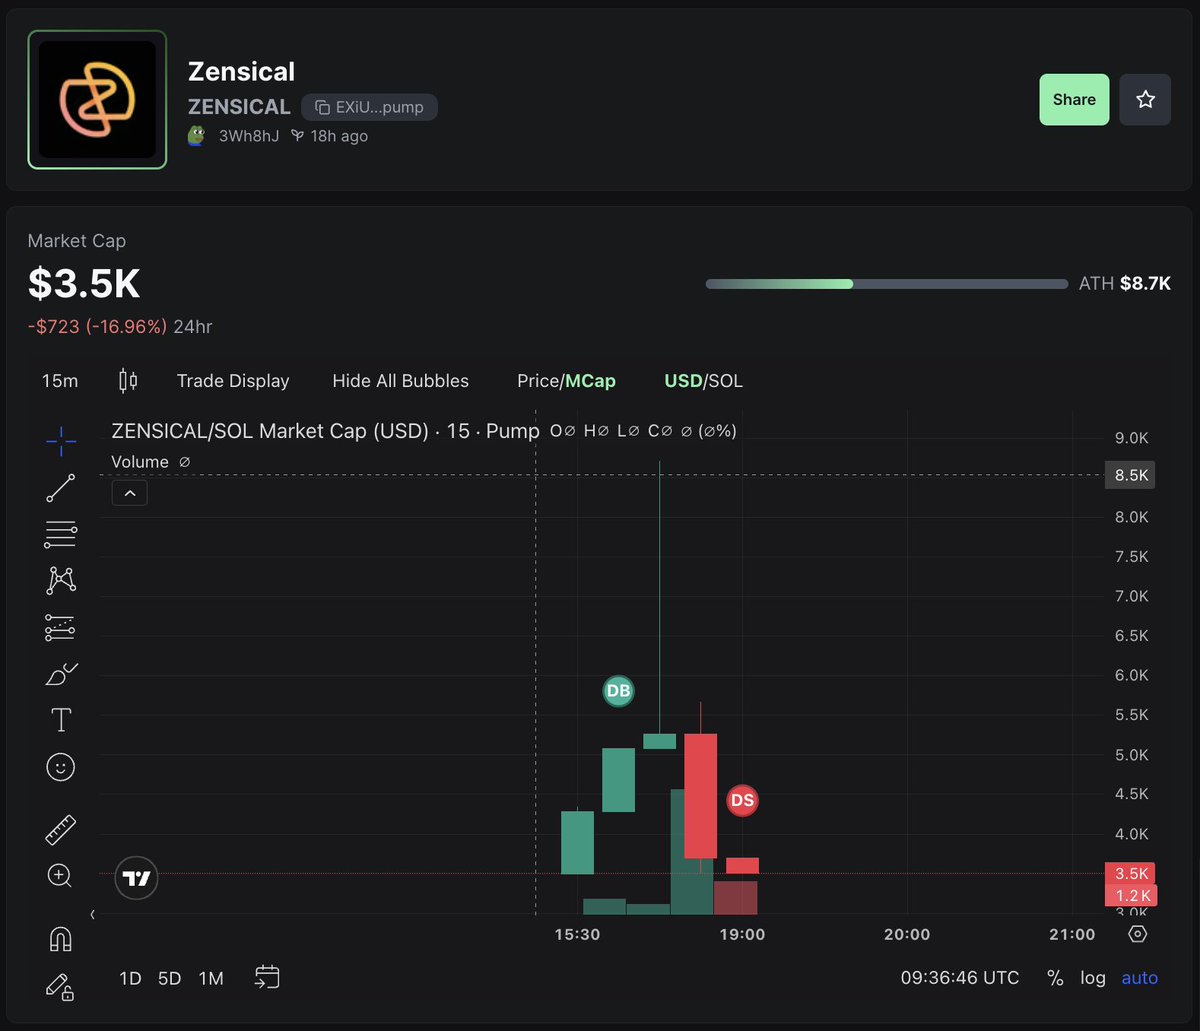
Task: Set chart range to 1M
Action: 211,978
